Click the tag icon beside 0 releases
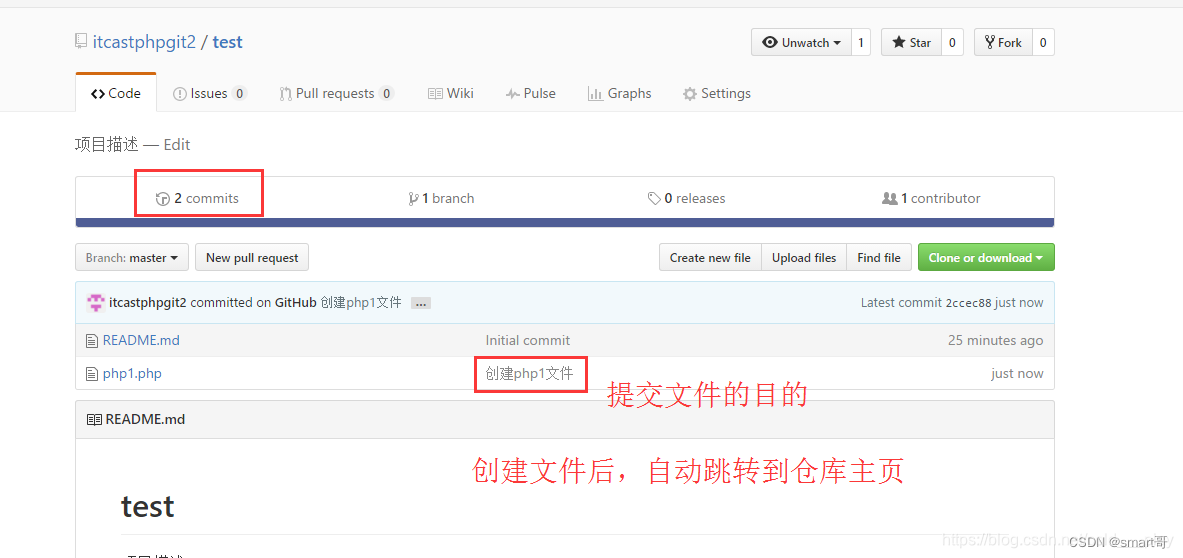 [653, 199]
